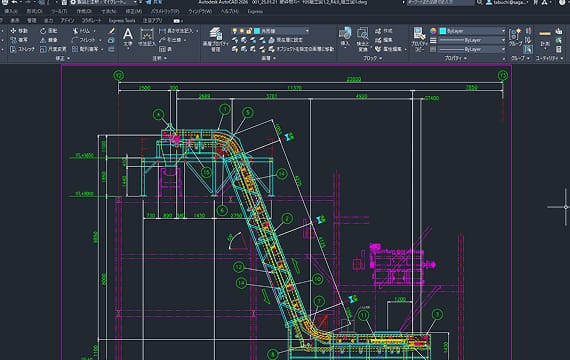Select the Rotate (回転) tool
Image resolution: width=570 pixels, height=360 pixels.
tap(49, 31)
